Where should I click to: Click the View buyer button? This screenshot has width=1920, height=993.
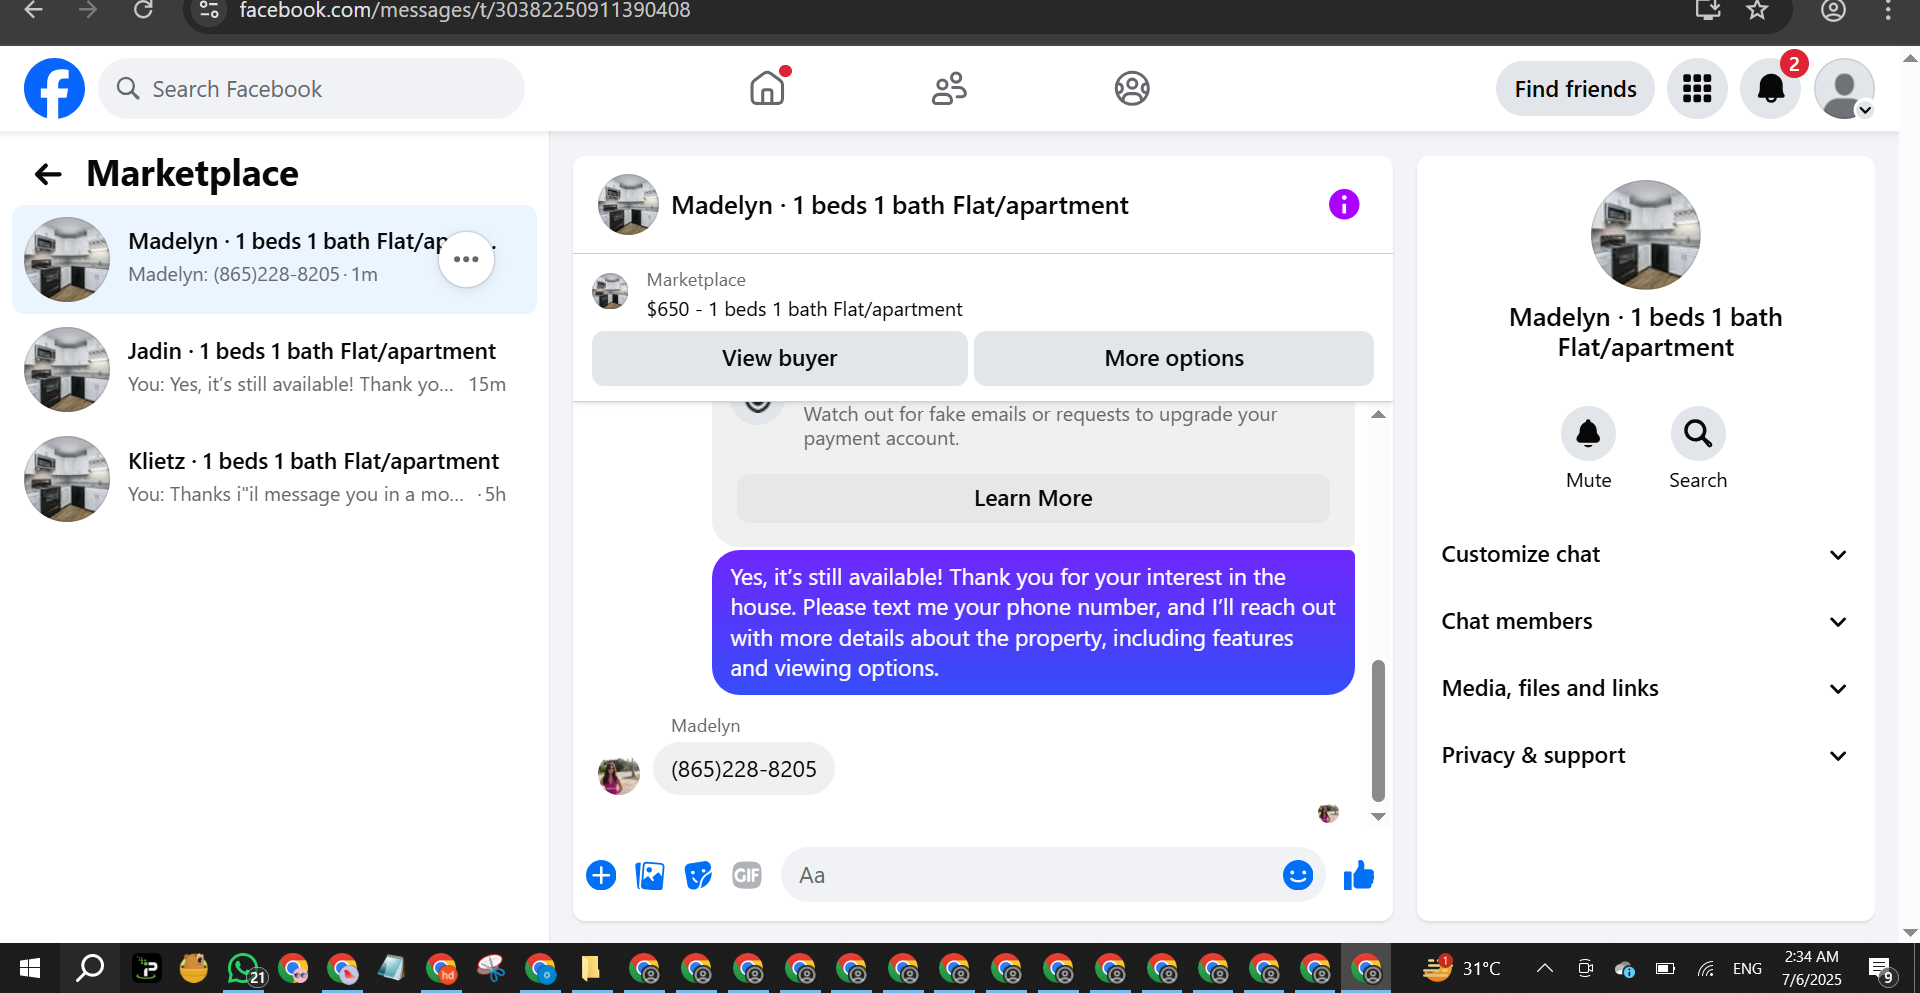coord(779,358)
